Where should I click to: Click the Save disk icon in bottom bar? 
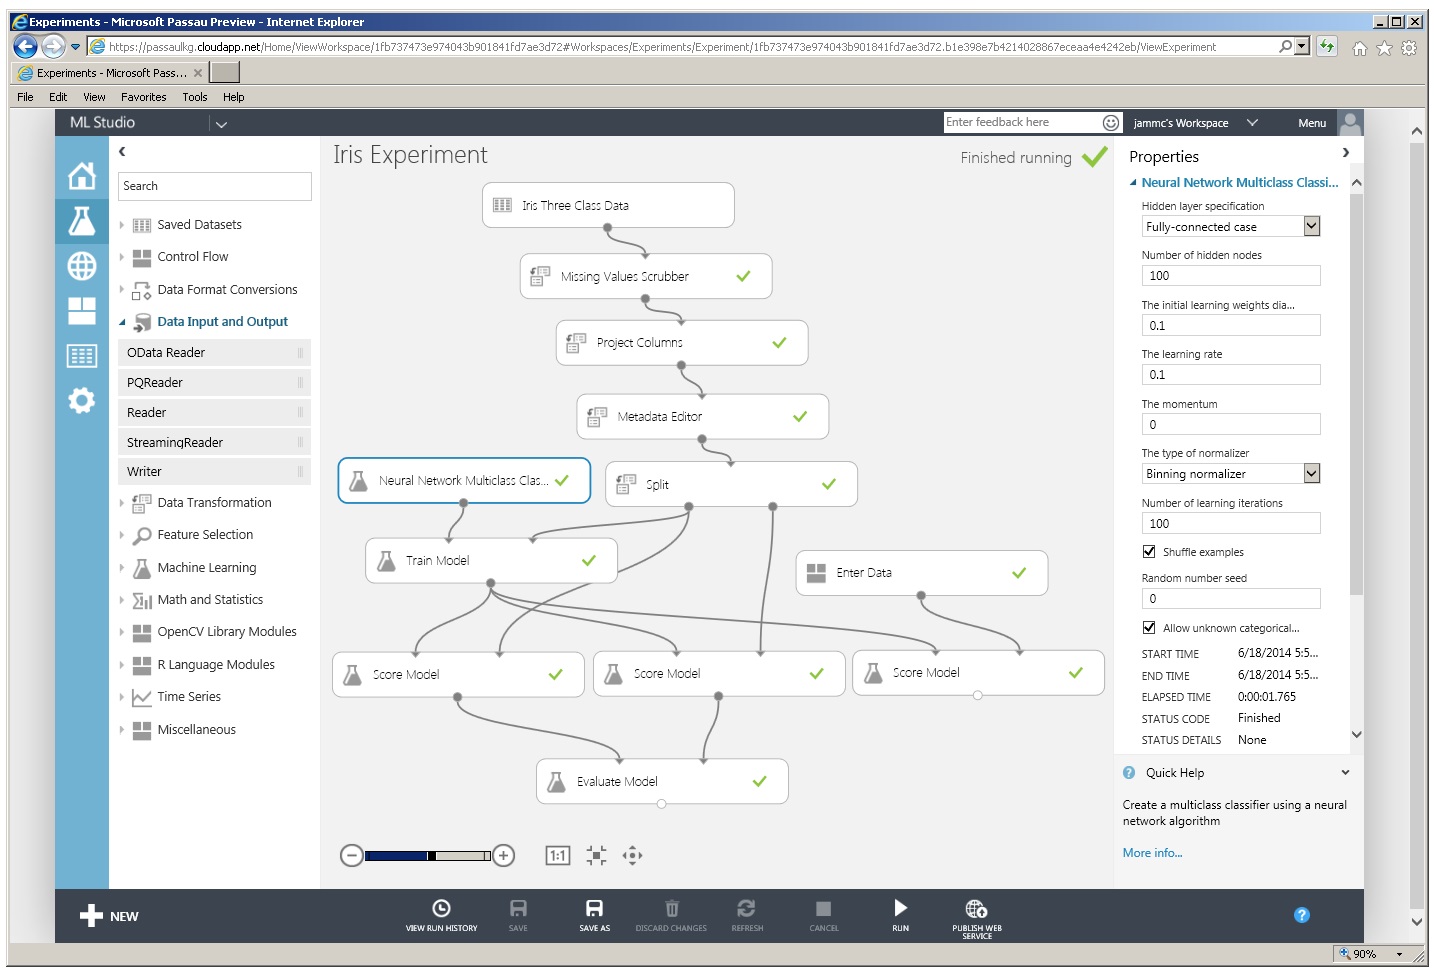[x=518, y=908]
